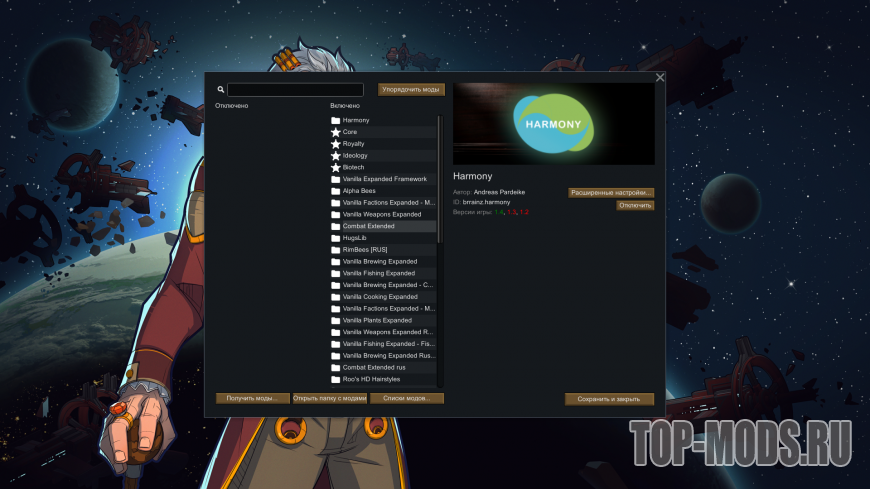Click the Harmony preview banner image
This screenshot has height=489, width=870.
(x=554, y=123)
